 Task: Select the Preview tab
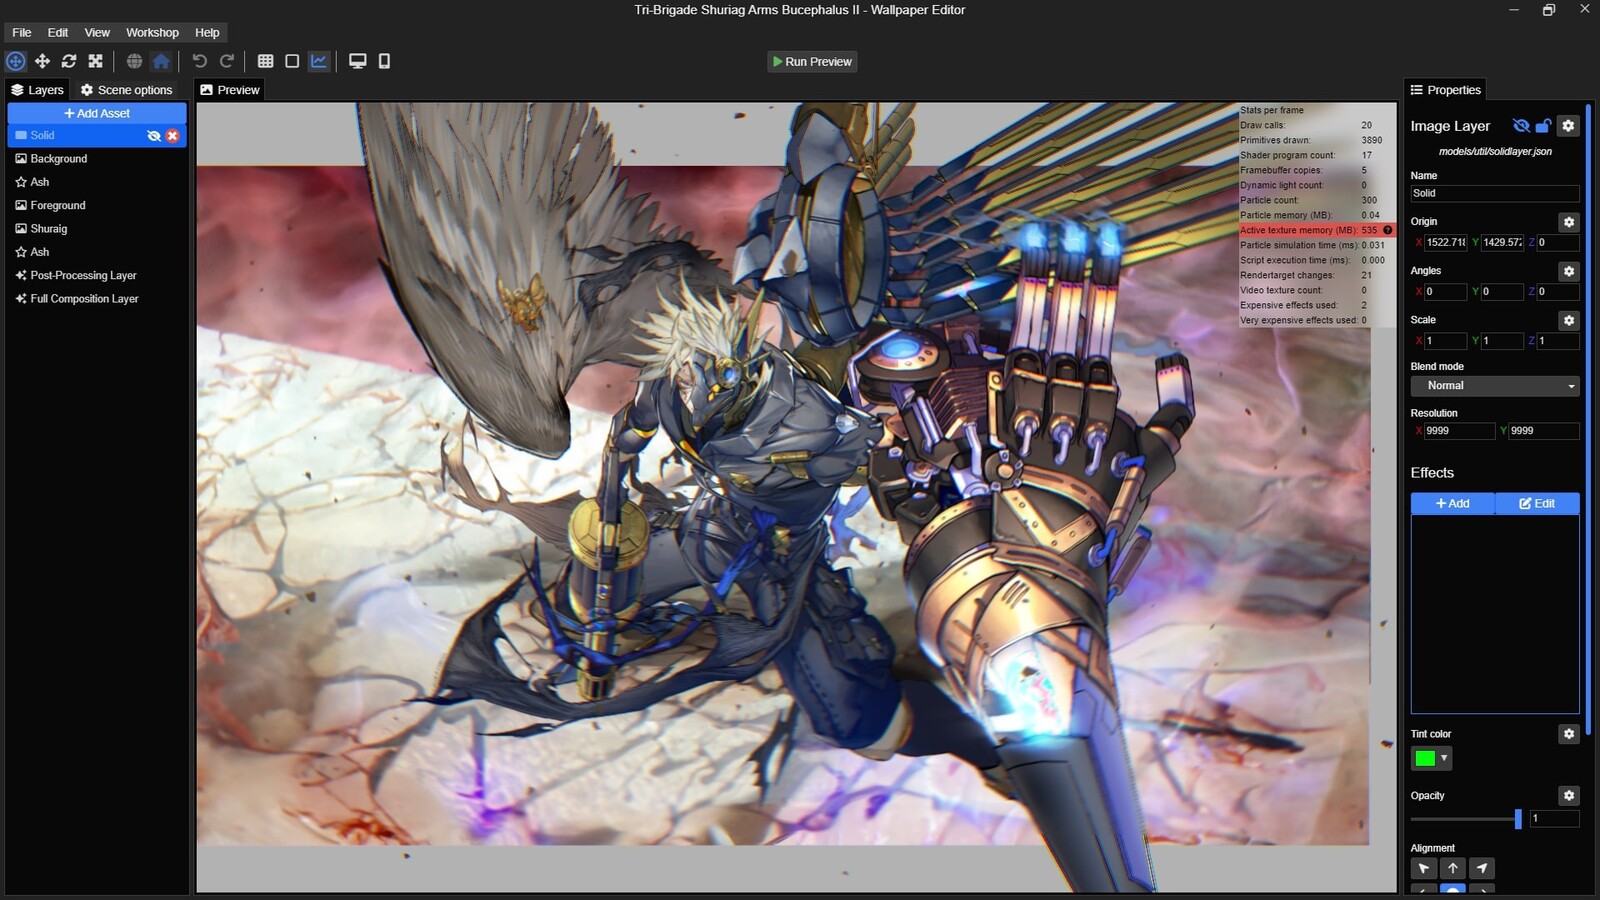coord(230,90)
